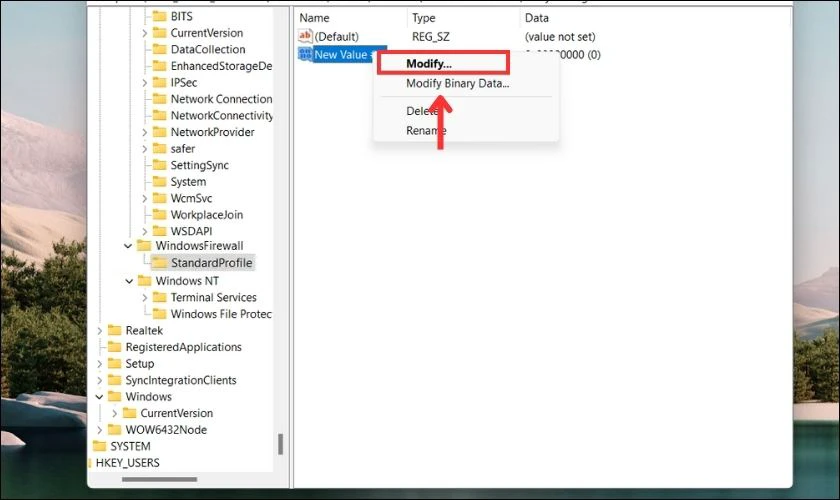840x500 pixels.
Task: Choose Modify Binary Data... option
Action: tap(458, 84)
